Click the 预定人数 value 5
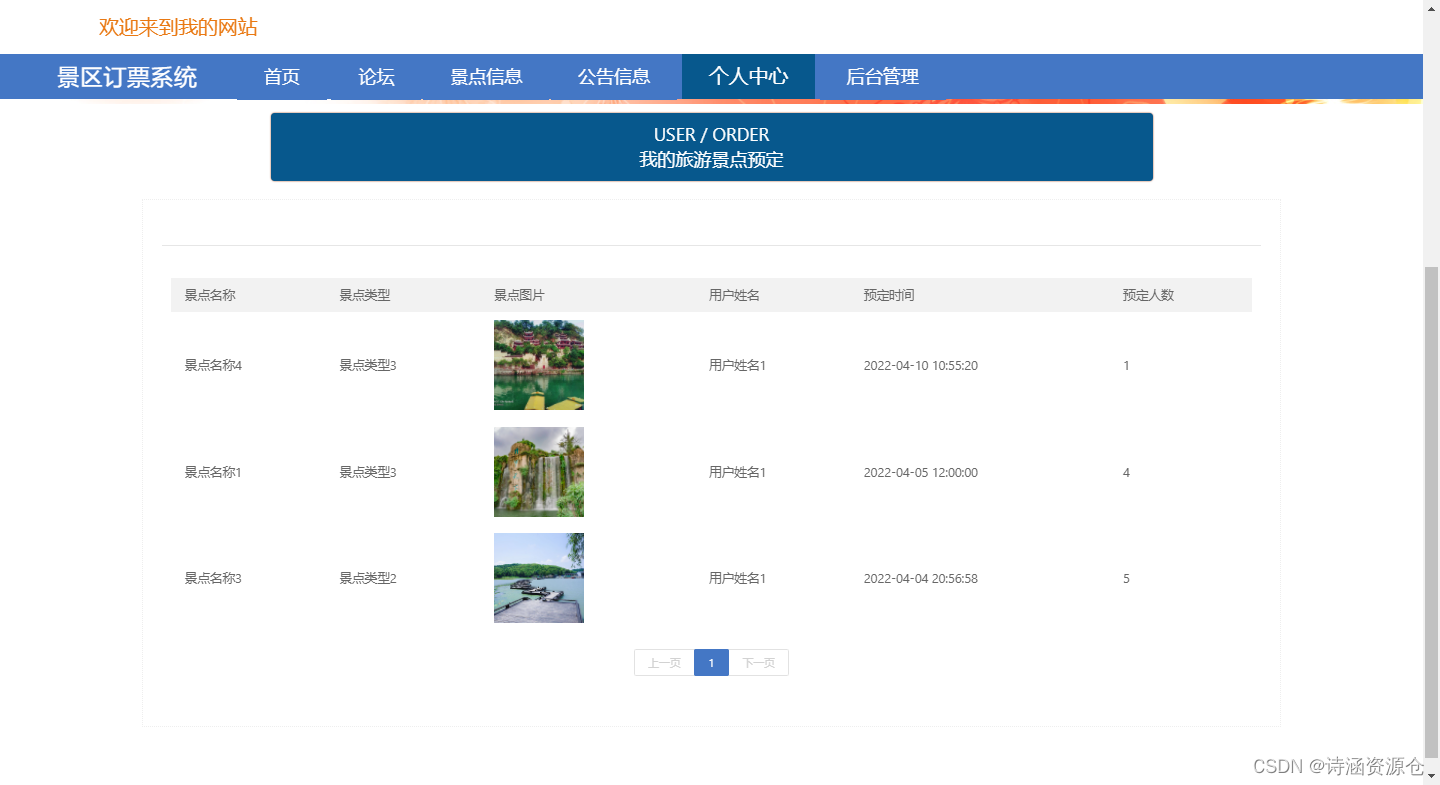1440x785 pixels. pos(1126,578)
